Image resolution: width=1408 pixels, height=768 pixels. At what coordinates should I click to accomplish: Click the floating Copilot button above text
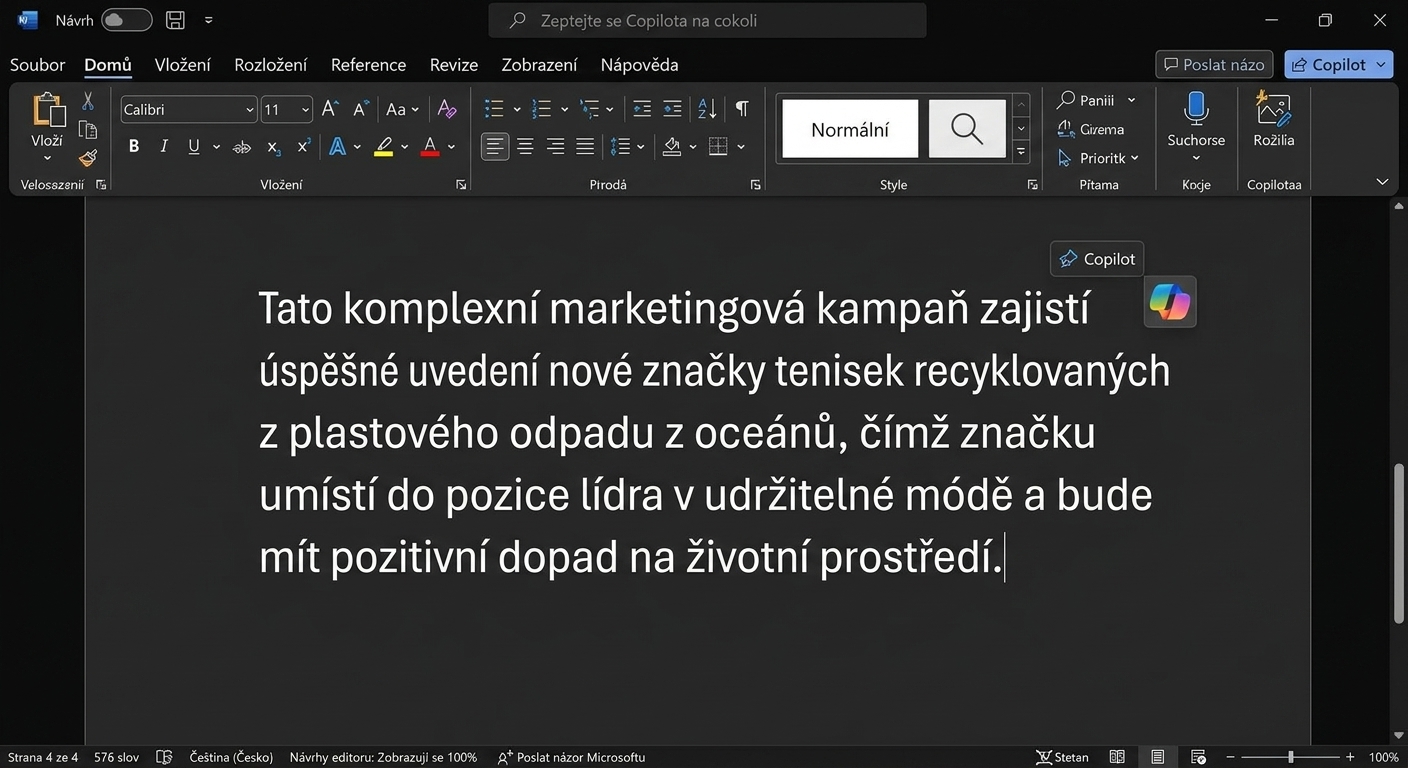1097,259
